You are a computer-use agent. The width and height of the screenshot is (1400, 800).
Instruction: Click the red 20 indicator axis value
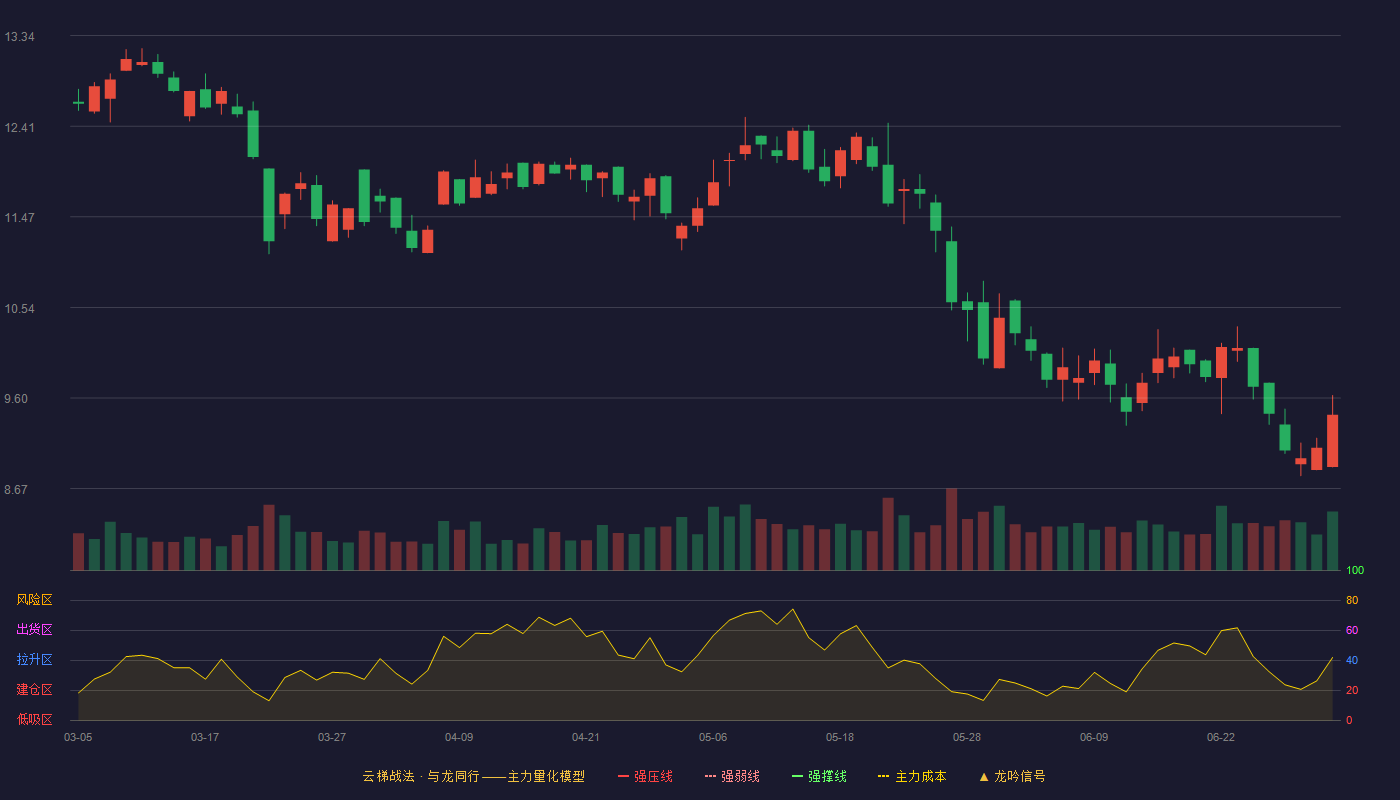click(x=1352, y=690)
